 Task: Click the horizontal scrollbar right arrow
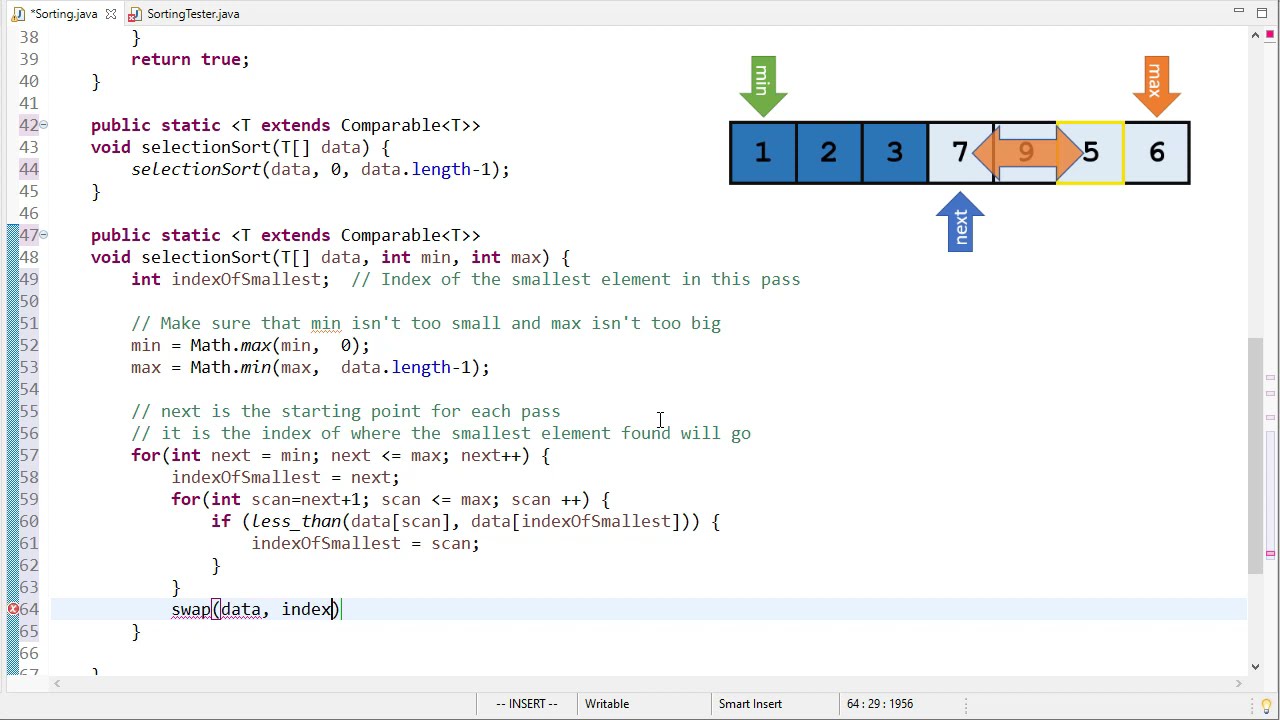pos(1239,684)
